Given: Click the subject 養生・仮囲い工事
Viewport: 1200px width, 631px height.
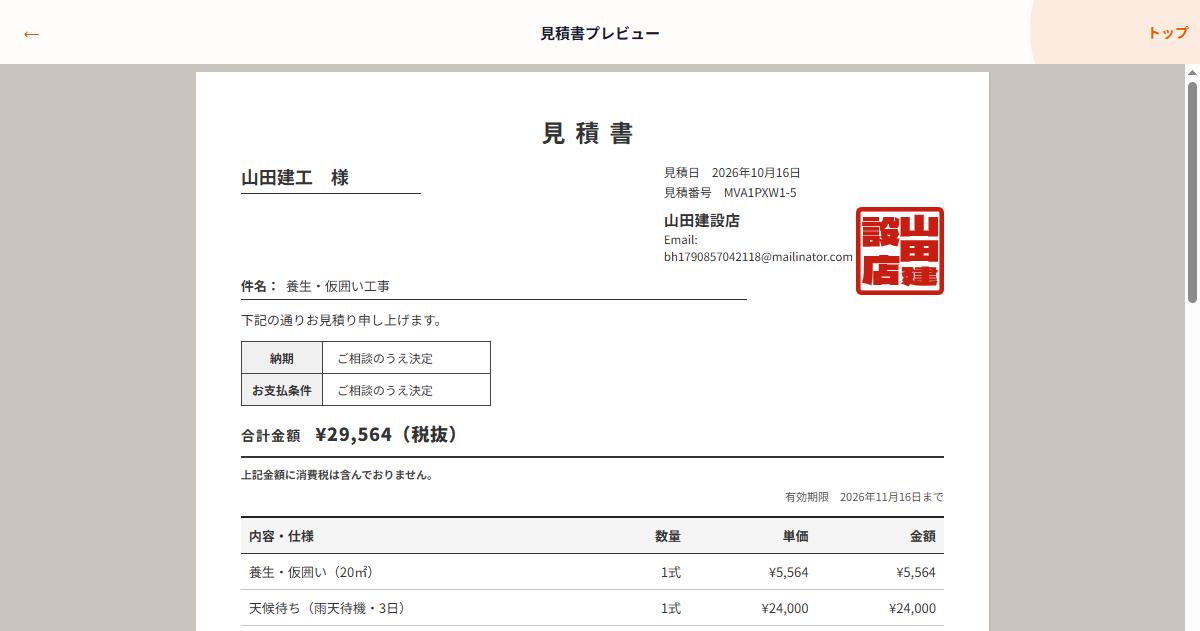Looking at the screenshot, I should [338, 286].
